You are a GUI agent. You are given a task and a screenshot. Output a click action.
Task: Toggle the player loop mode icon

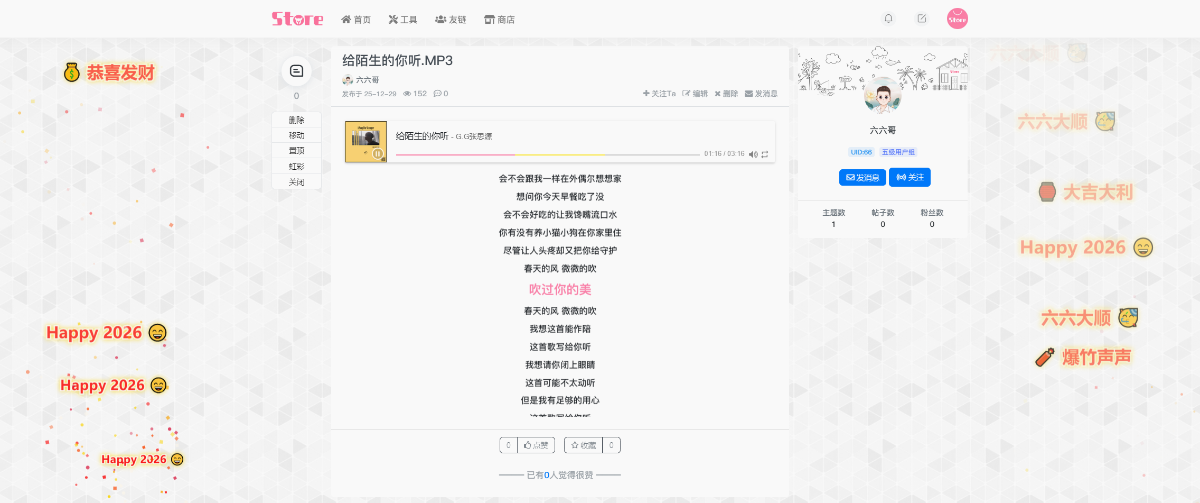coord(765,154)
